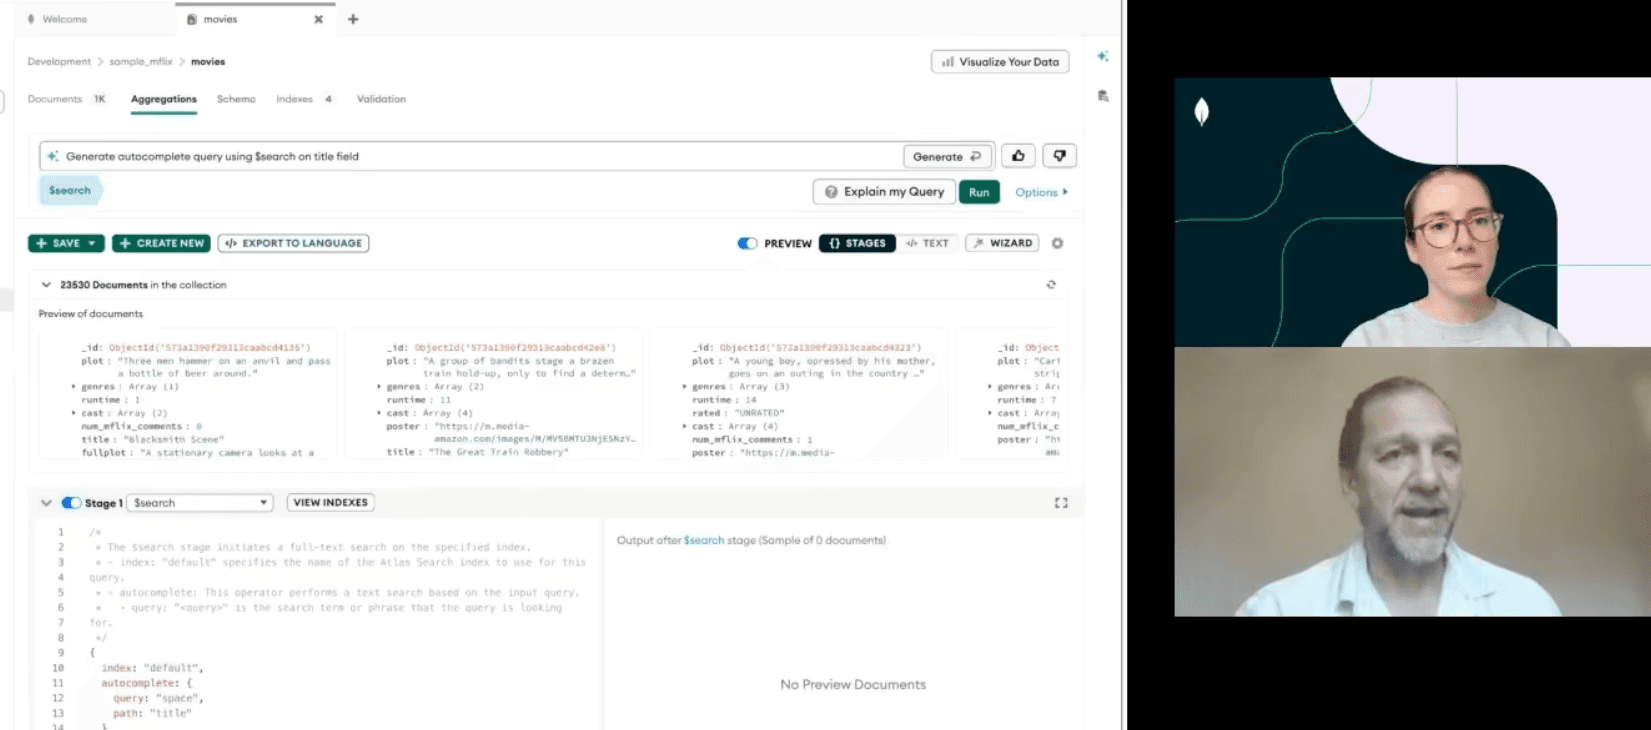
Task: Click Explain my Query button
Action: (x=884, y=192)
